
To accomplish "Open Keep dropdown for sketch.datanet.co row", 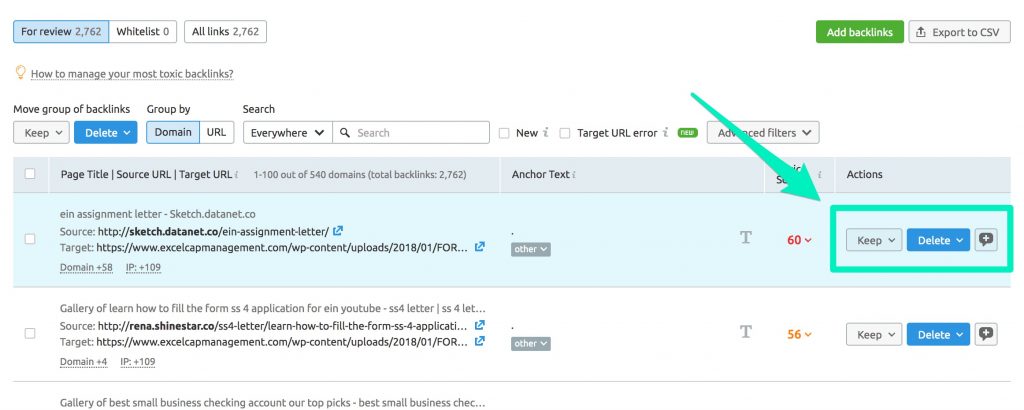I will click(874, 240).
